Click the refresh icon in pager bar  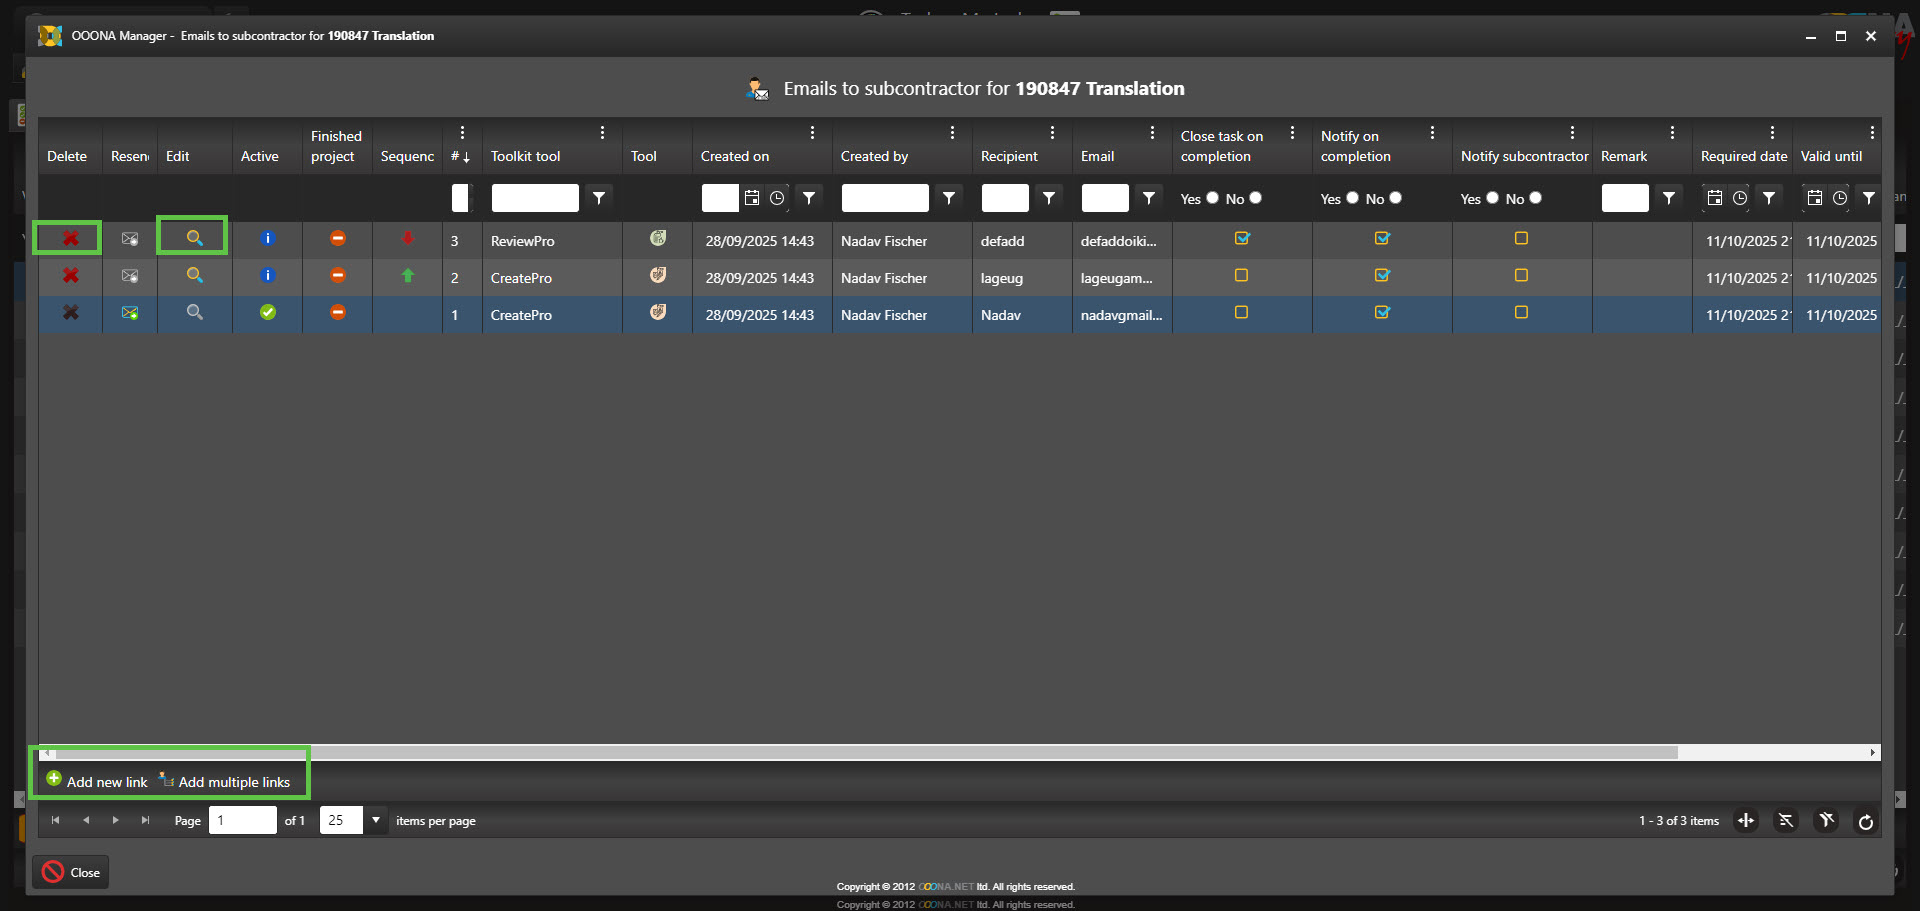[1865, 822]
